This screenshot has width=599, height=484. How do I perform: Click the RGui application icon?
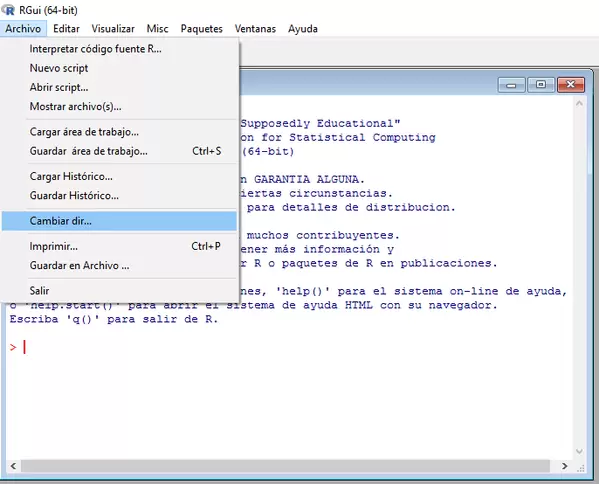click(8, 10)
